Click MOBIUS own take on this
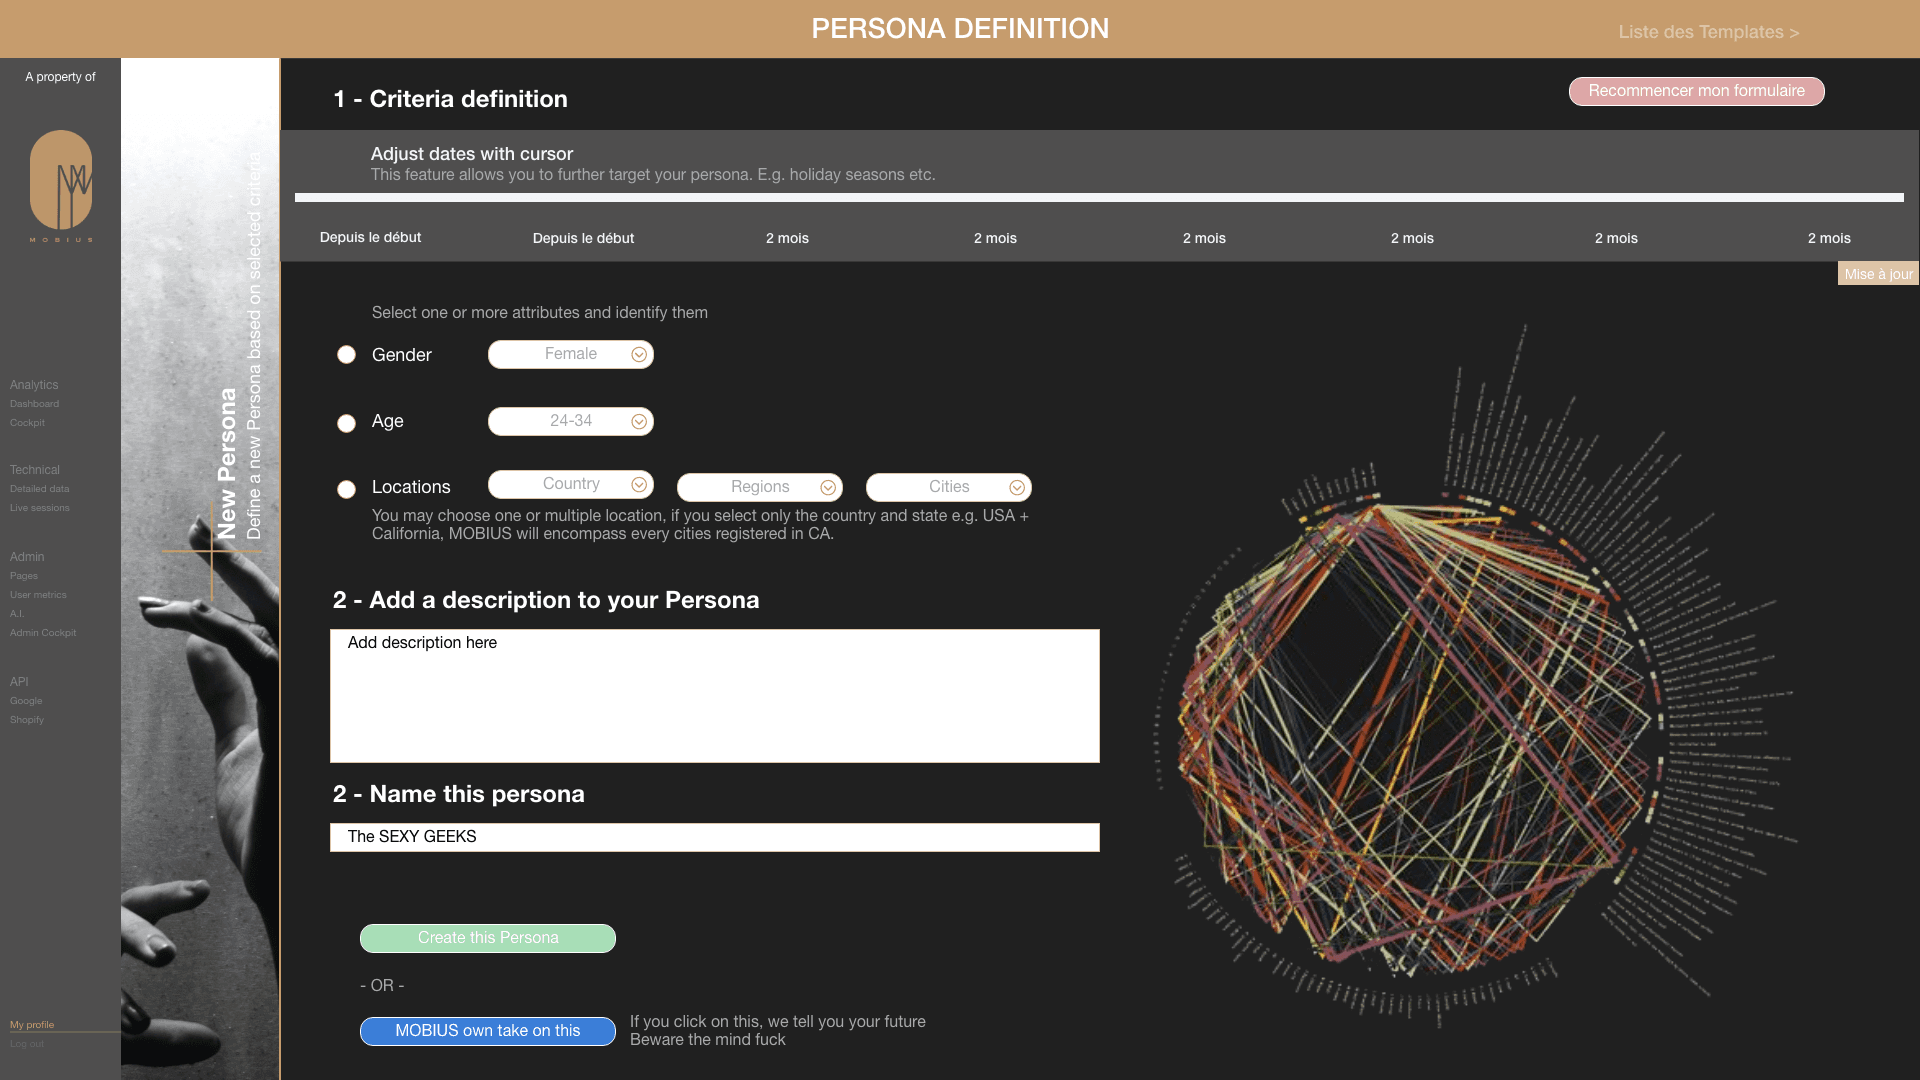The height and width of the screenshot is (1080, 1920). [487, 1031]
